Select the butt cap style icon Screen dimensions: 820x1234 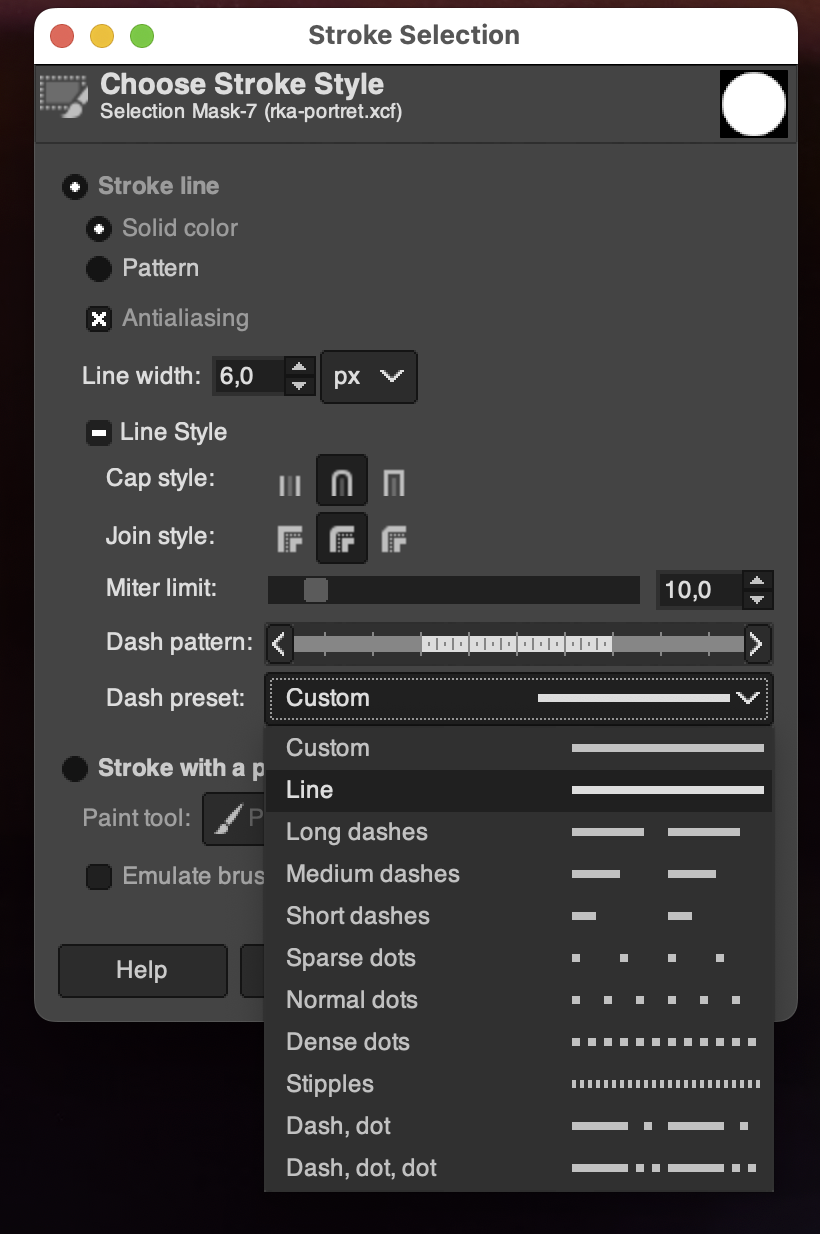290,485
